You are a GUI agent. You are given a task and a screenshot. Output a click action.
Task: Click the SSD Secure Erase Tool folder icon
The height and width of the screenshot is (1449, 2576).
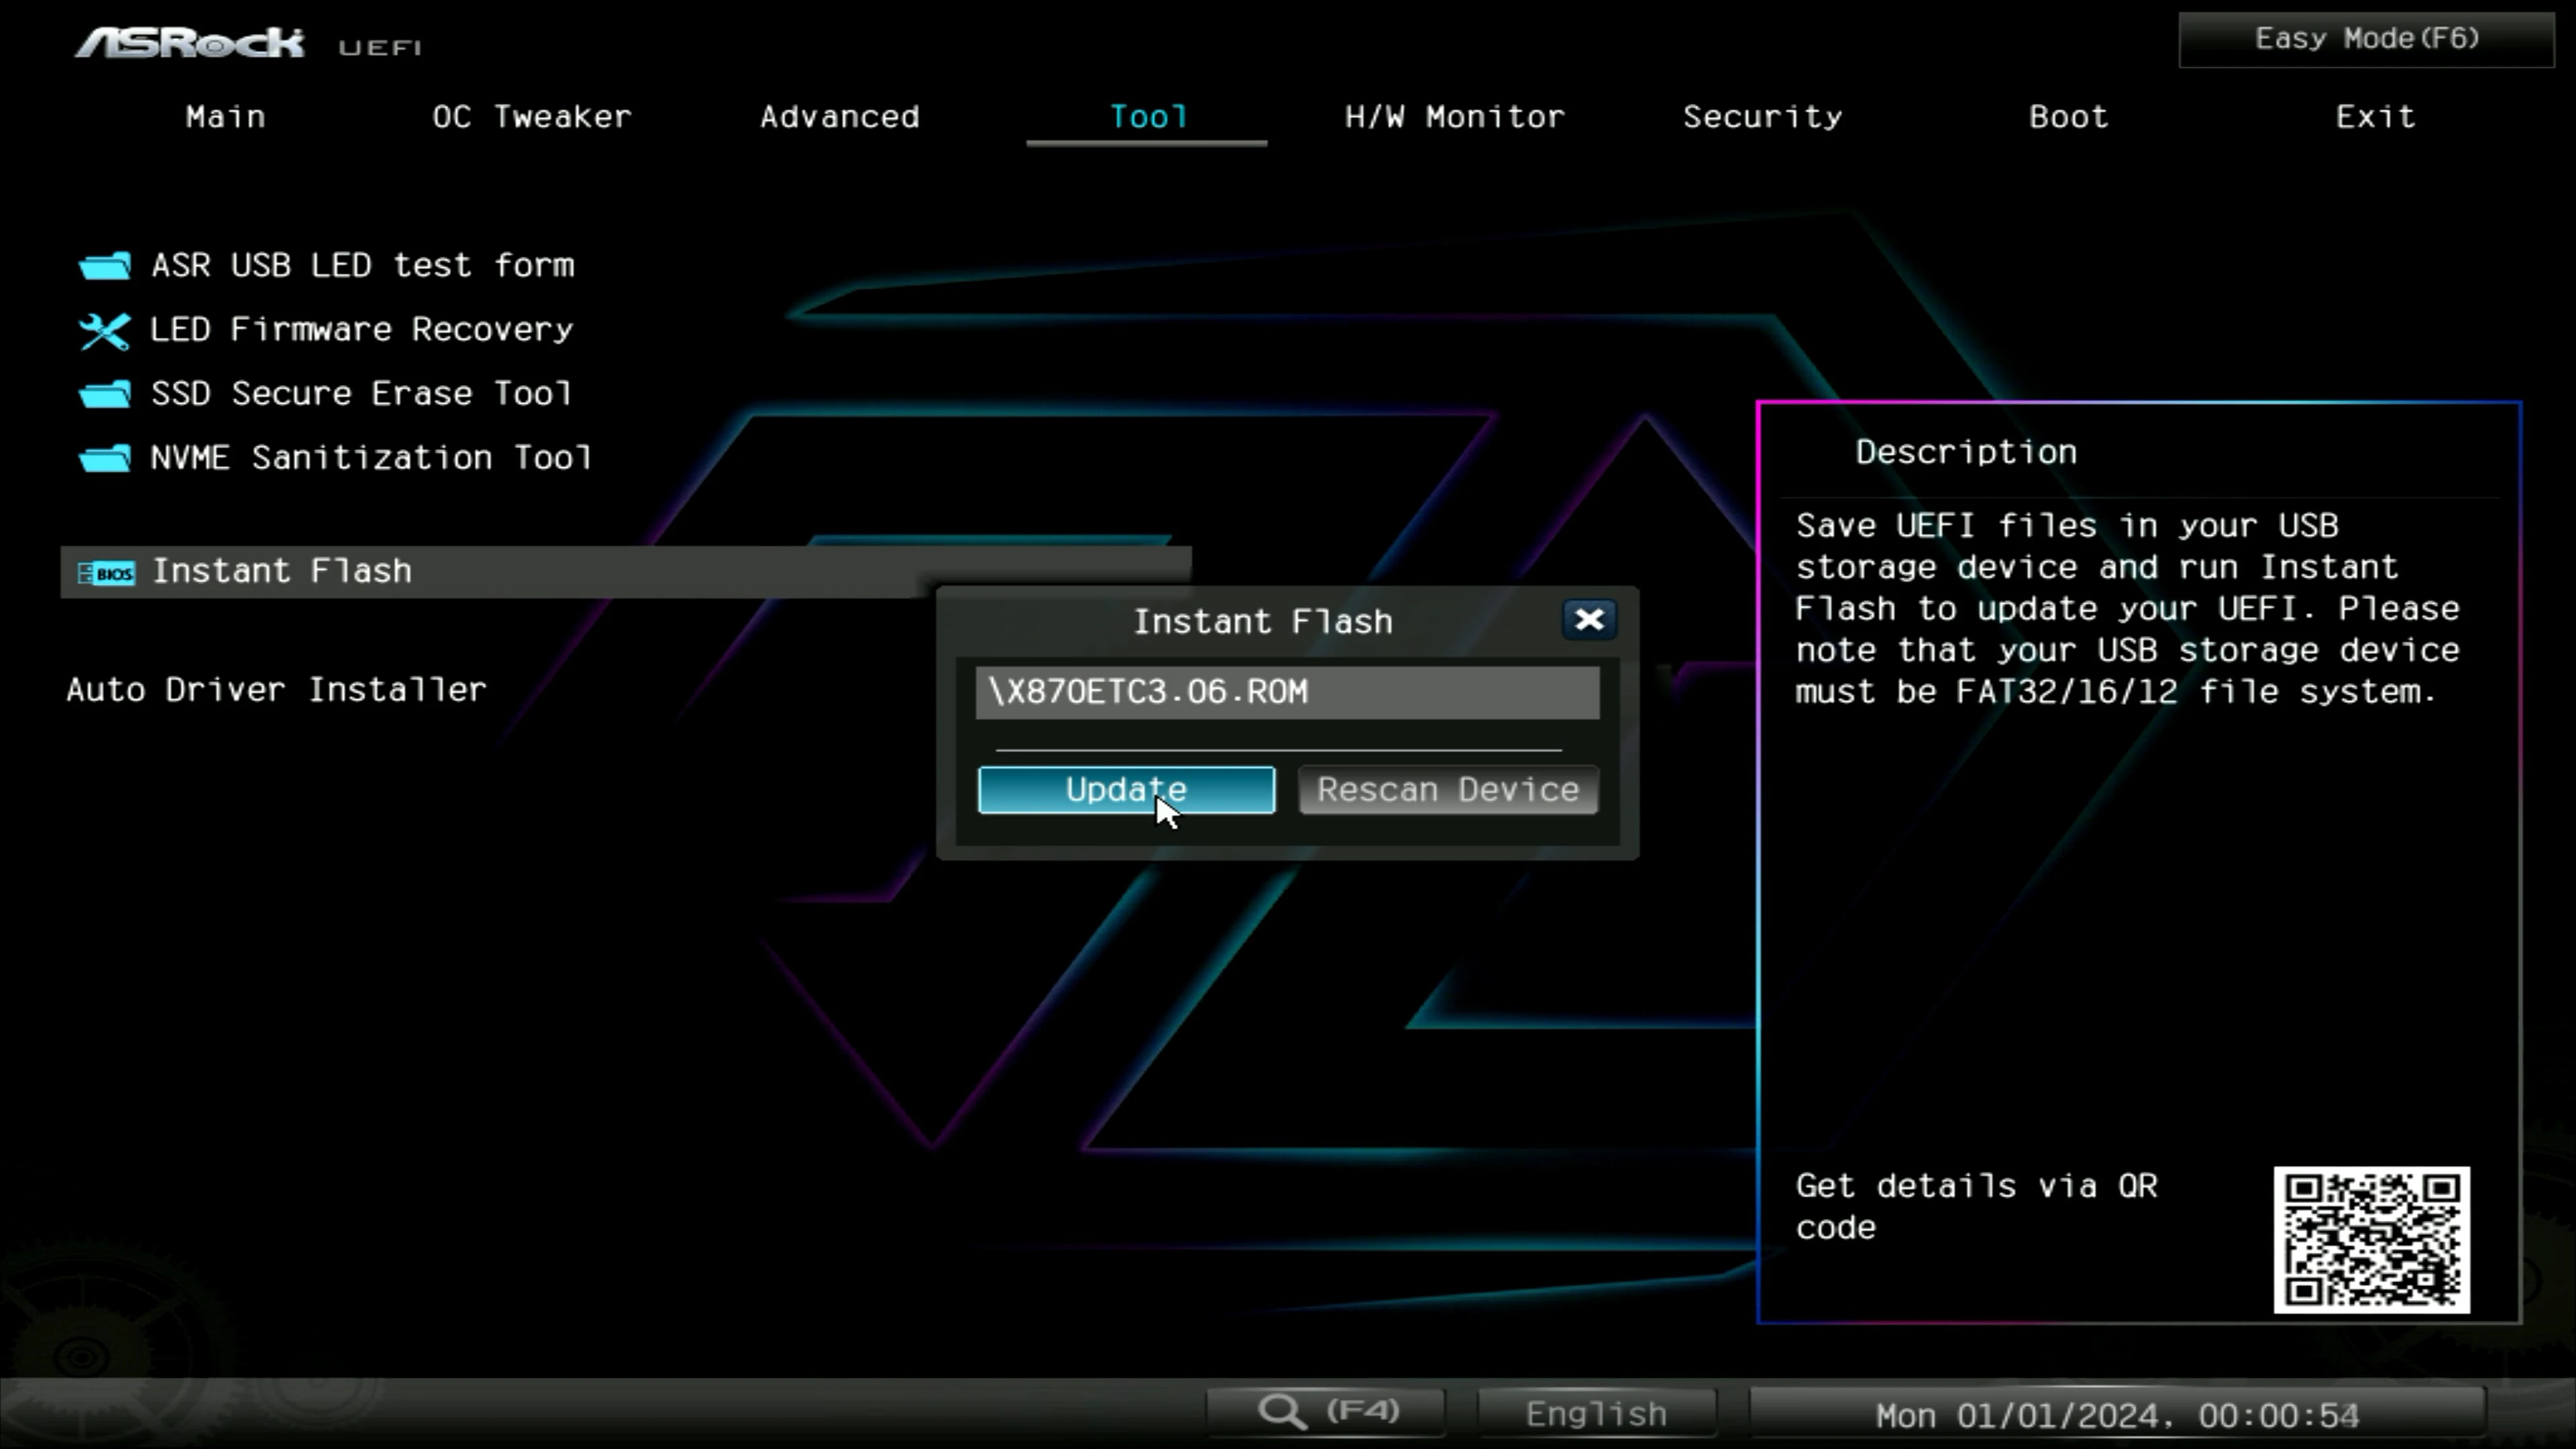tap(104, 394)
